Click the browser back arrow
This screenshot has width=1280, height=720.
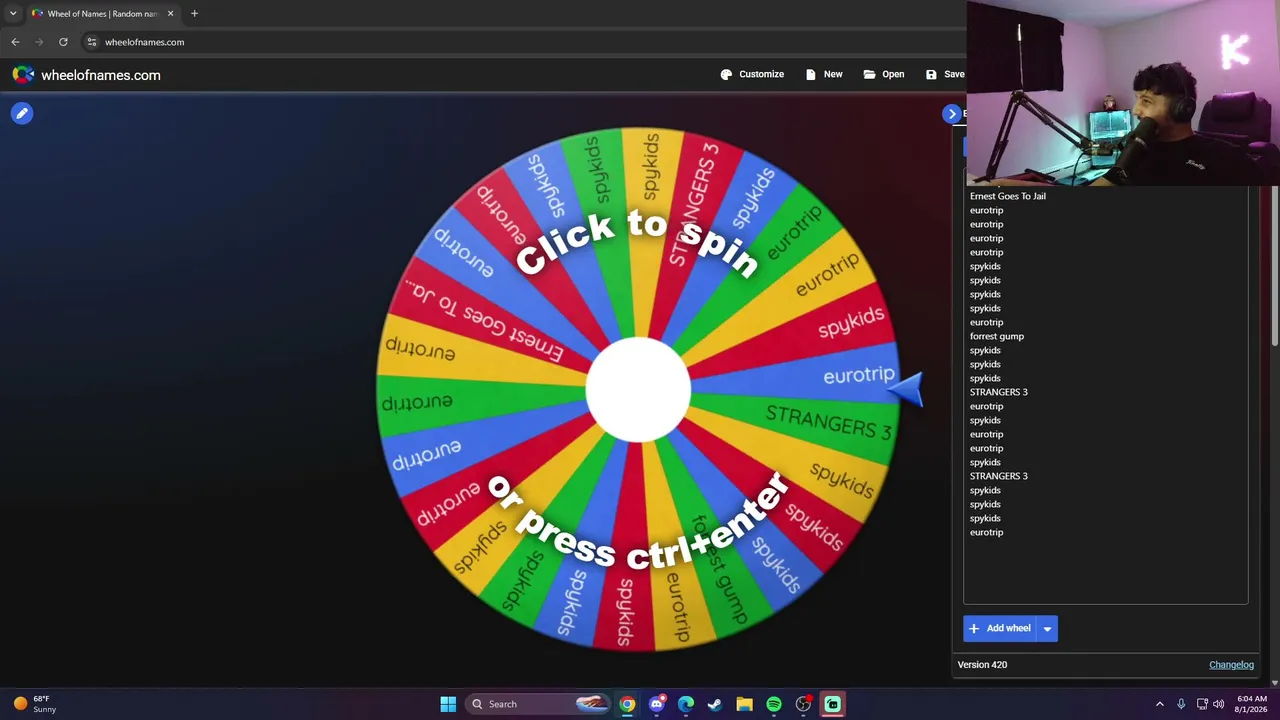(15, 42)
